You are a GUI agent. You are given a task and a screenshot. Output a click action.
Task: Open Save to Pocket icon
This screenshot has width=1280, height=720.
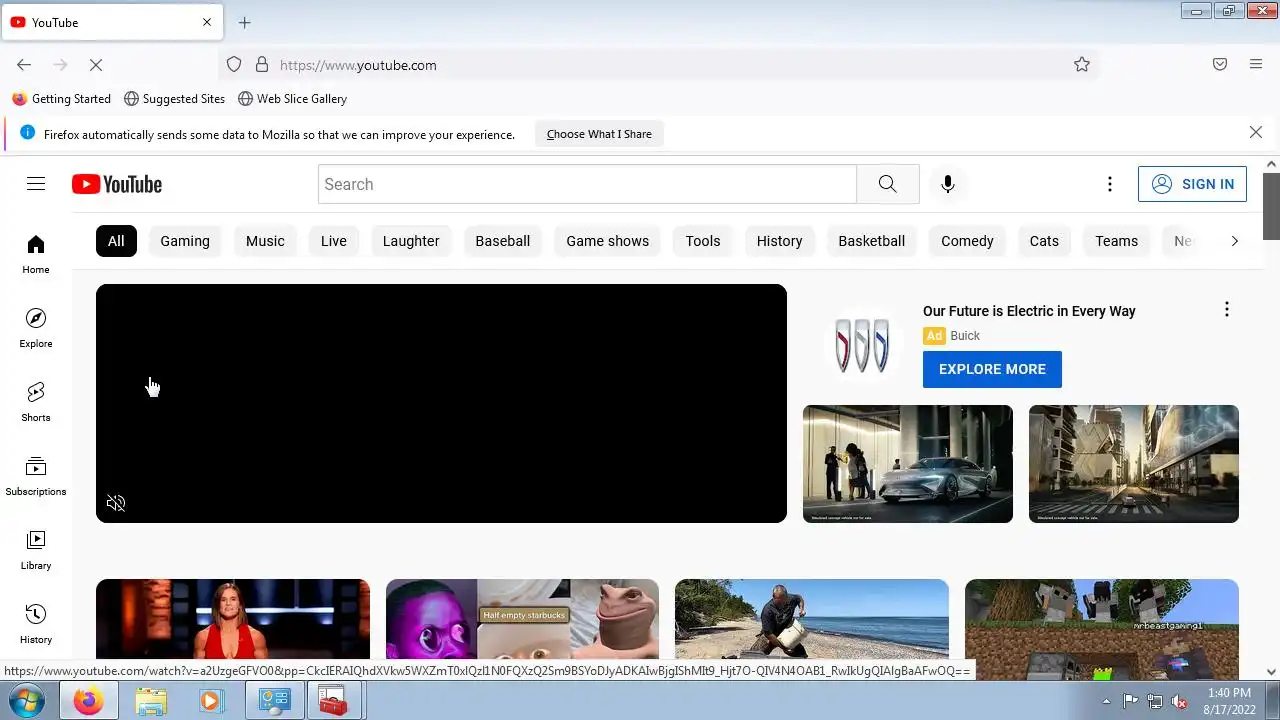click(1220, 65)
